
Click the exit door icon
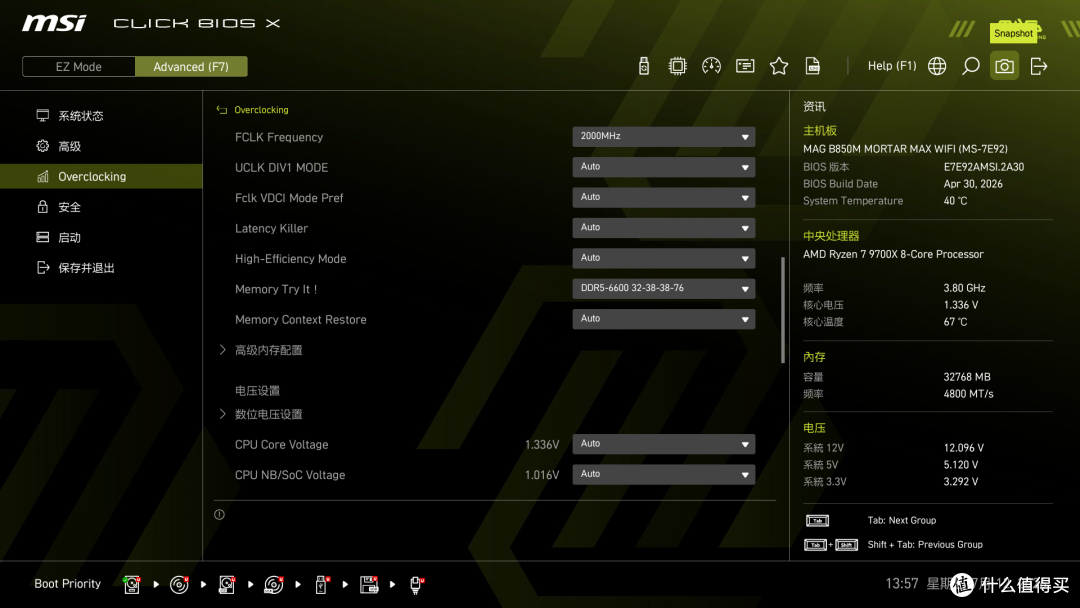pyautogui.click(x=1039, y=66)
